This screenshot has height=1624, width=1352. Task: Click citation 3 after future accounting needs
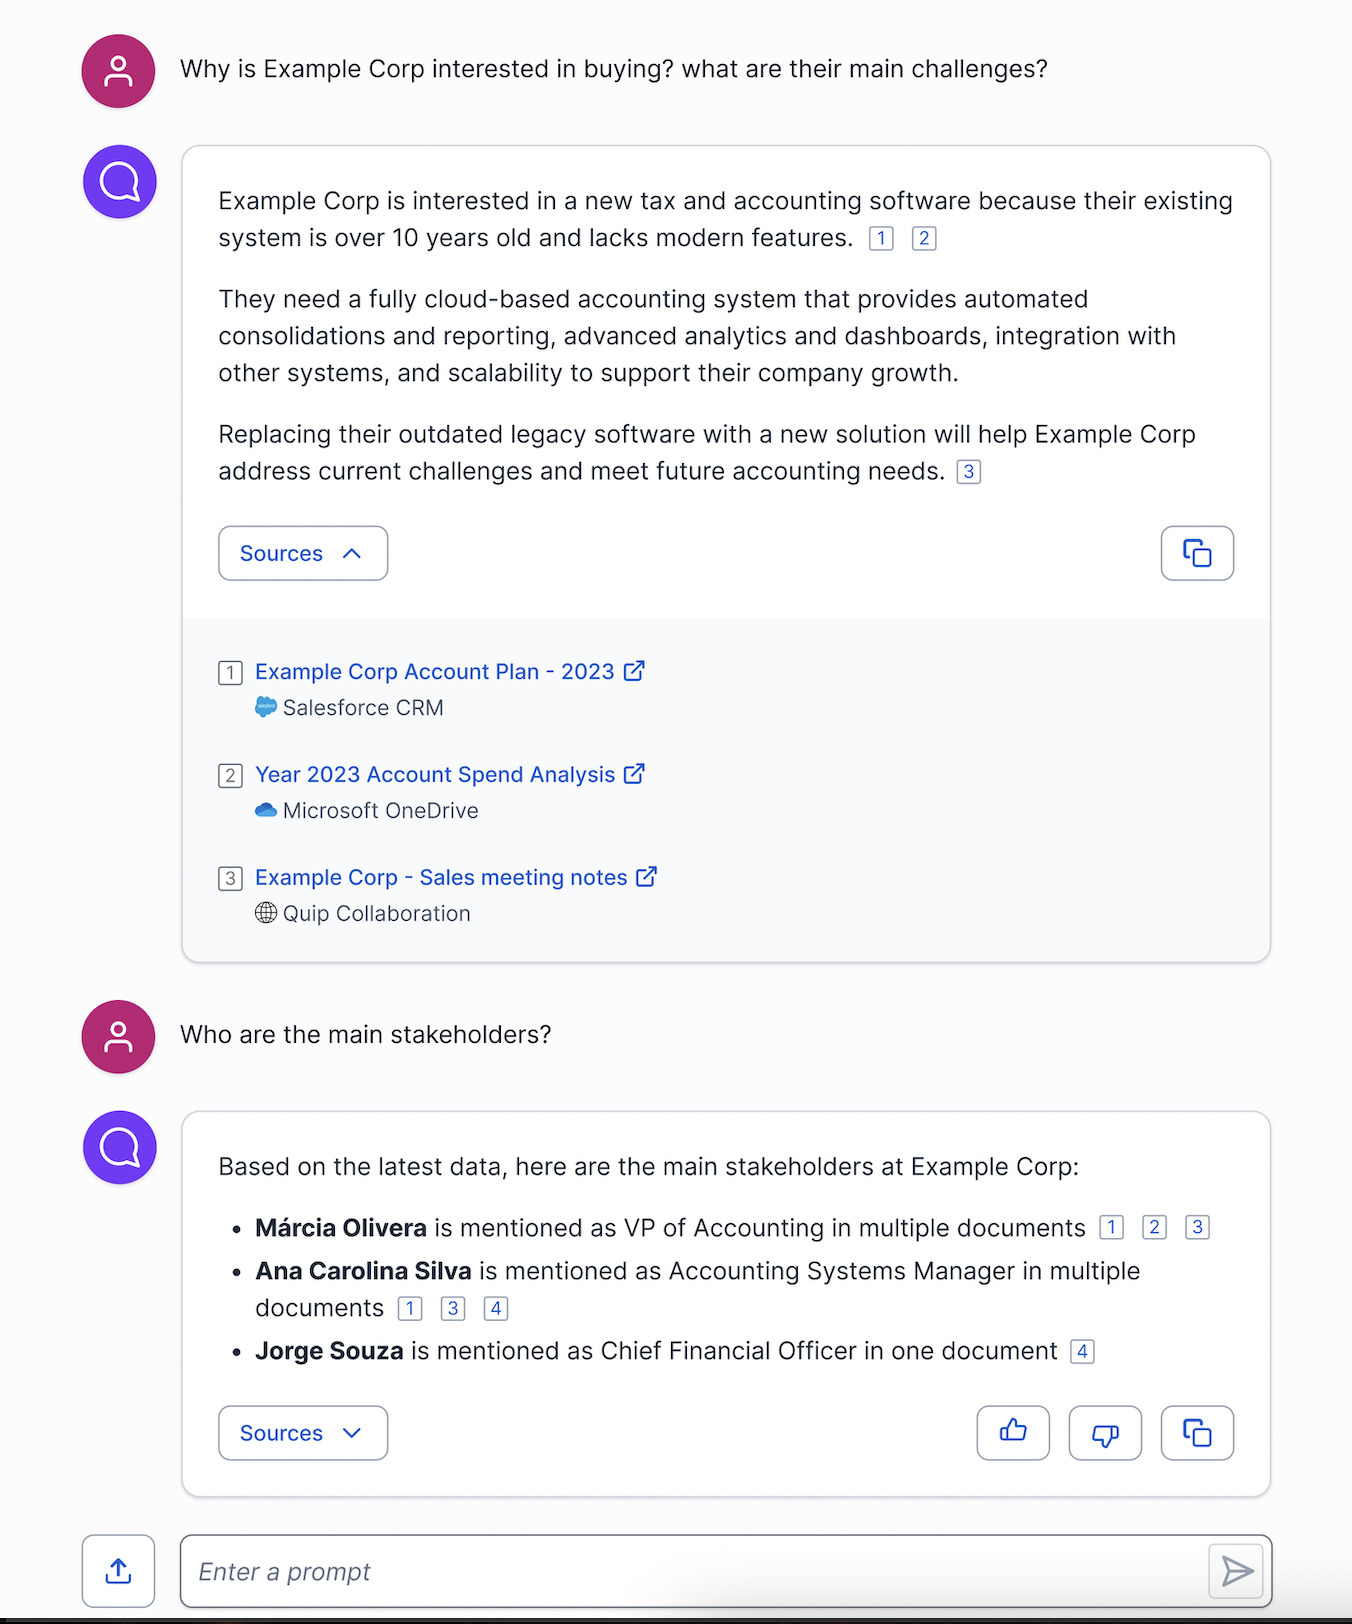[x=969, y=472]
